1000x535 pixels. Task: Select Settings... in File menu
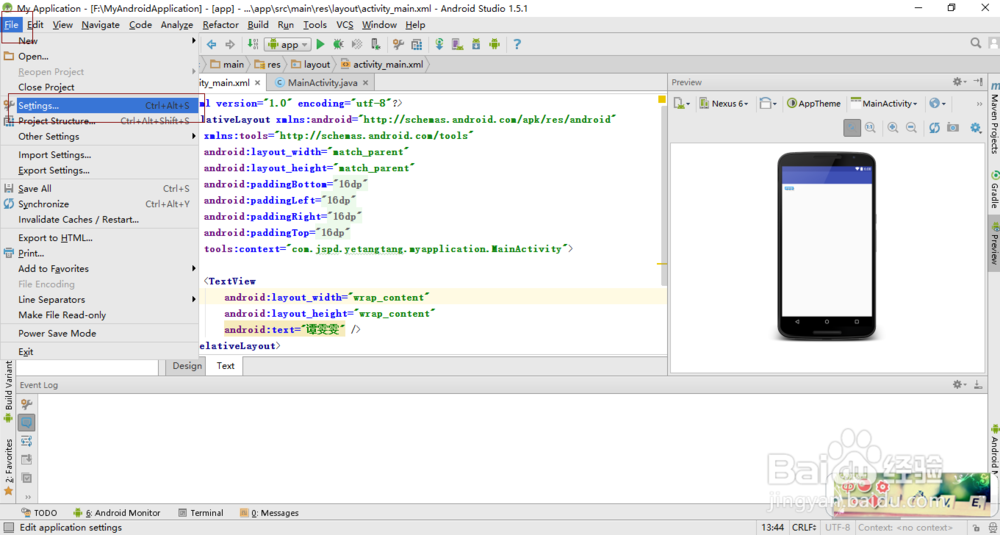(x=99, y=106)
